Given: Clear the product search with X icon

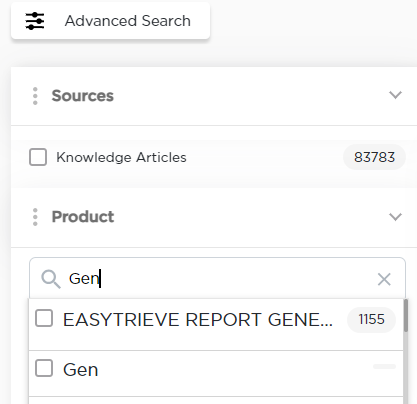Looking at the screenshot, I should 384,279.
